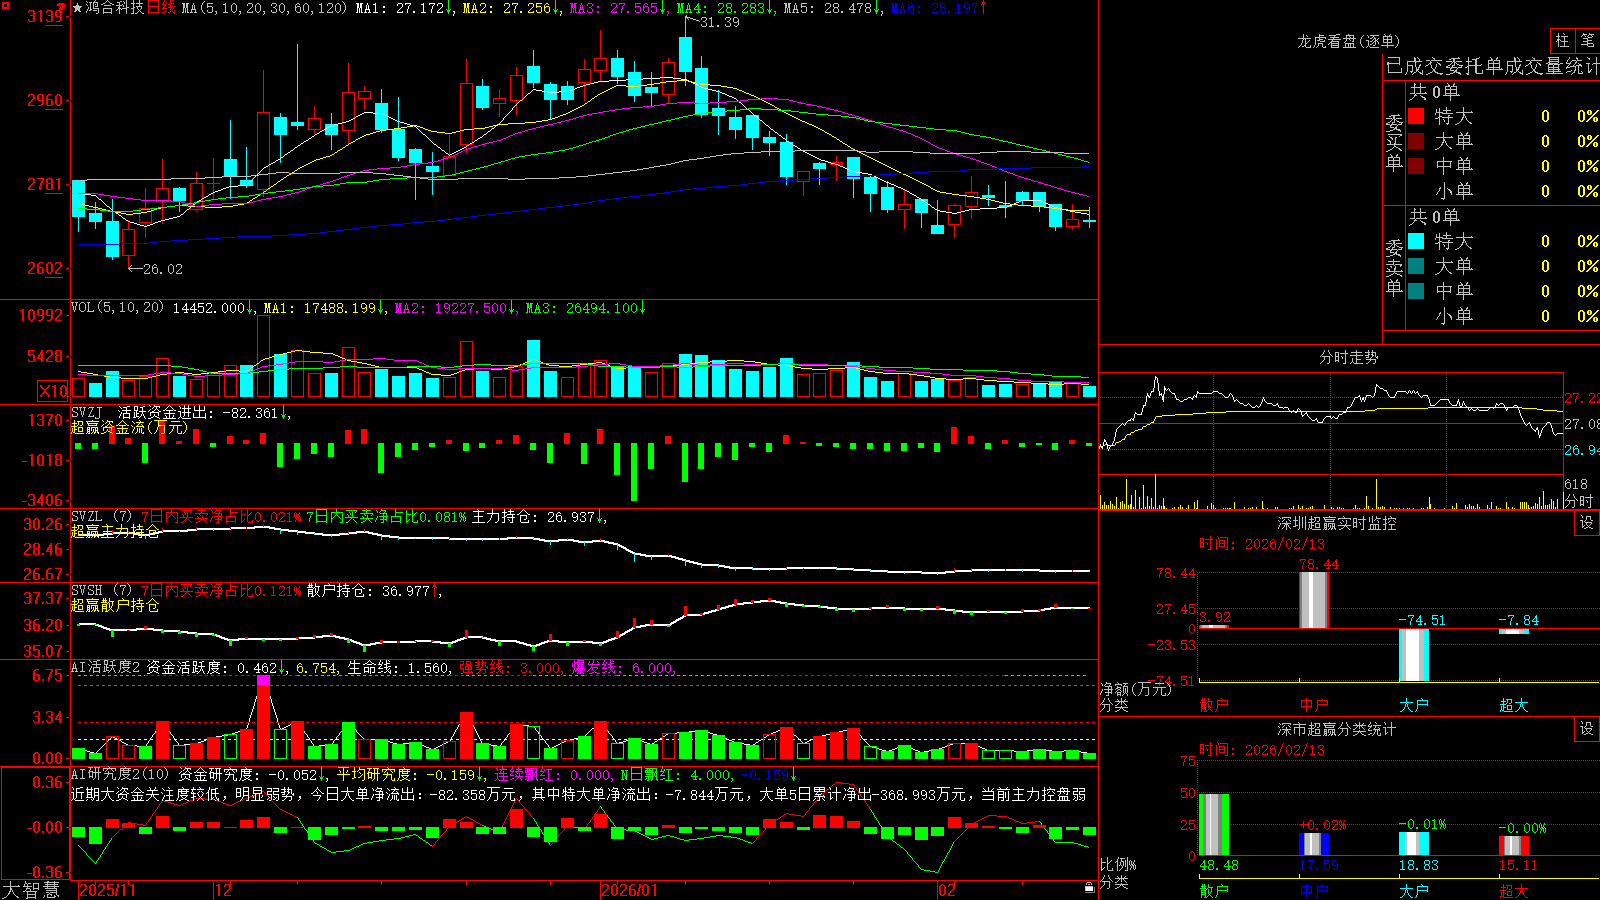Click the 02 month timeline marker
1600x900 pixels.
point(947,890)
